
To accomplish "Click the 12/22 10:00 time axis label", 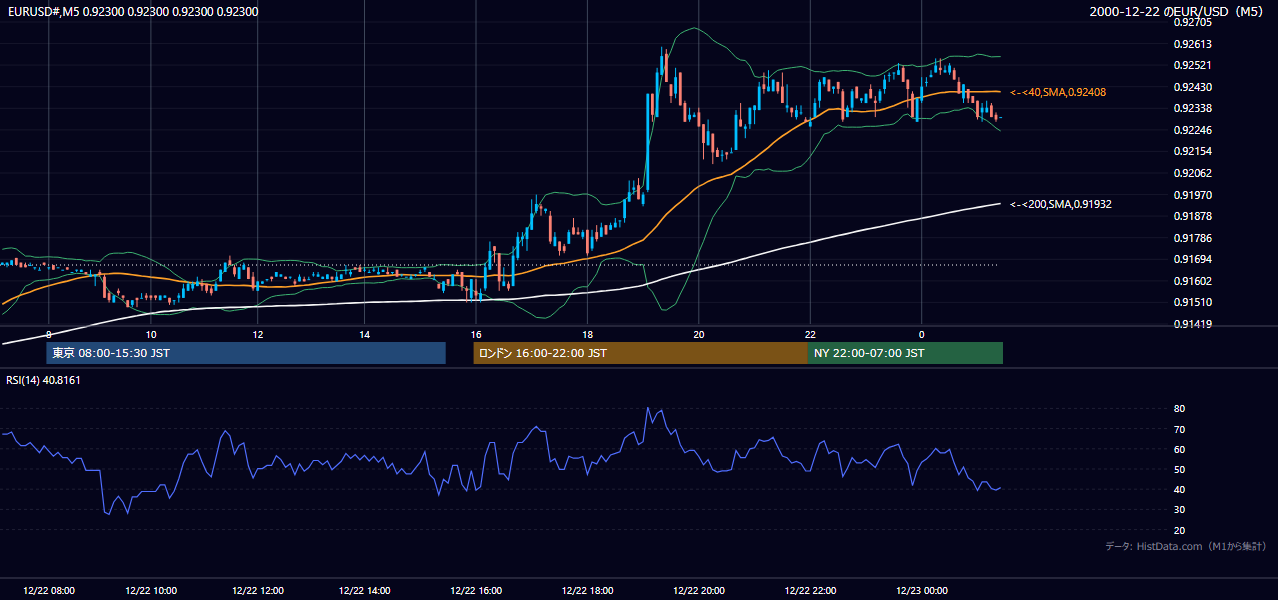I will pos(151,590).
